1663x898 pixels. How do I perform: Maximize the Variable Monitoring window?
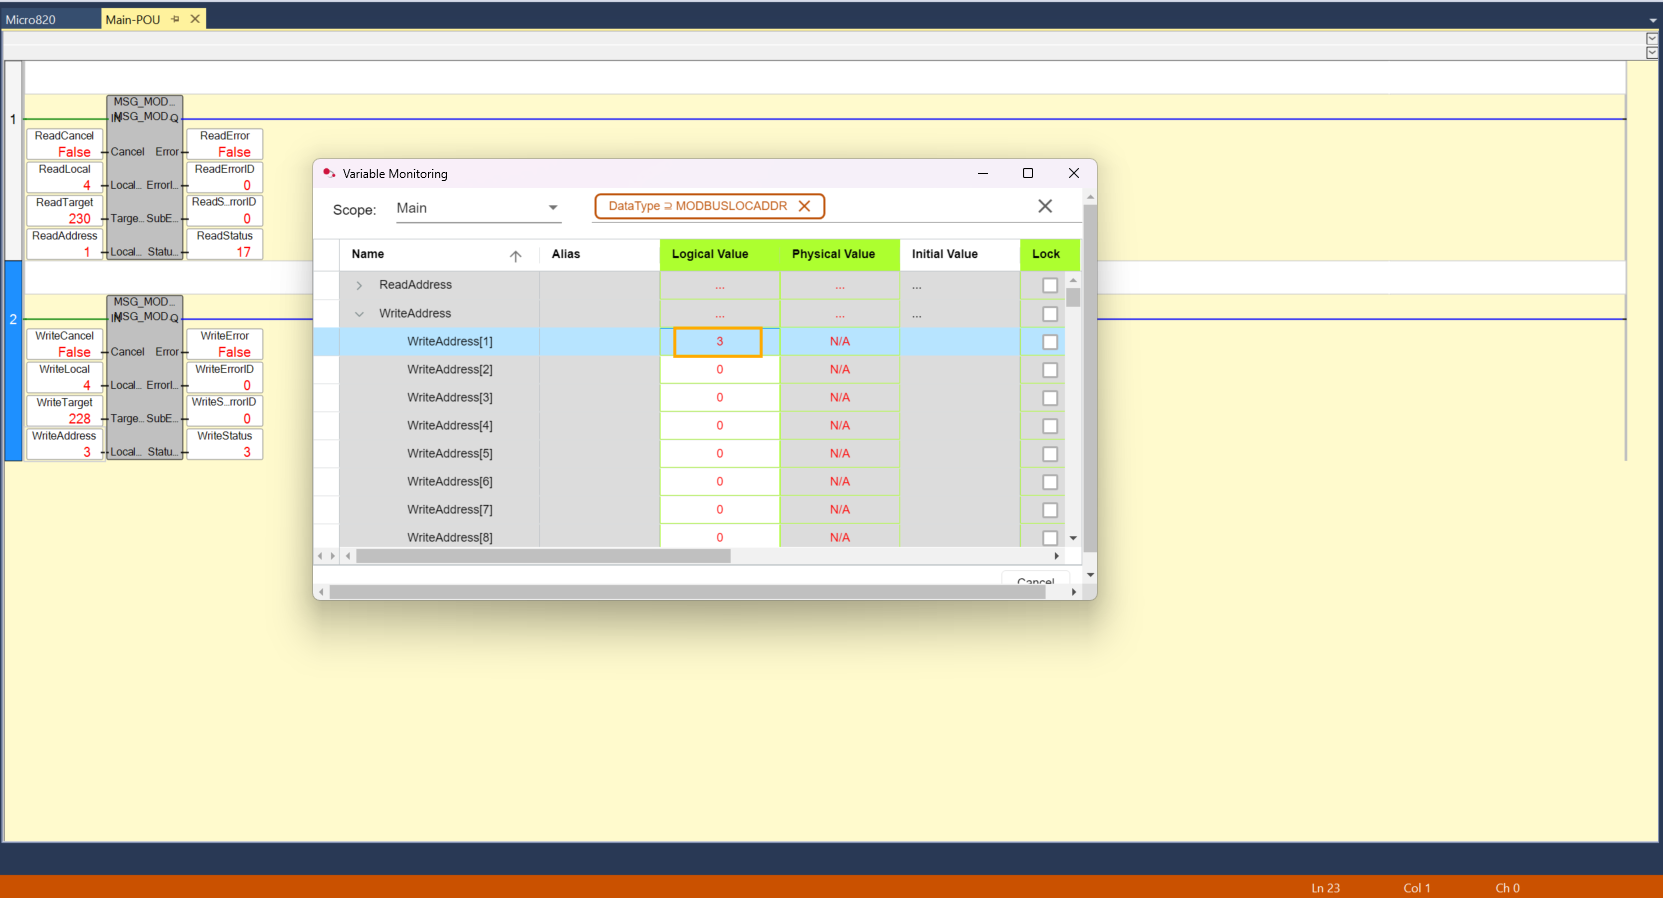point(1027,173)
